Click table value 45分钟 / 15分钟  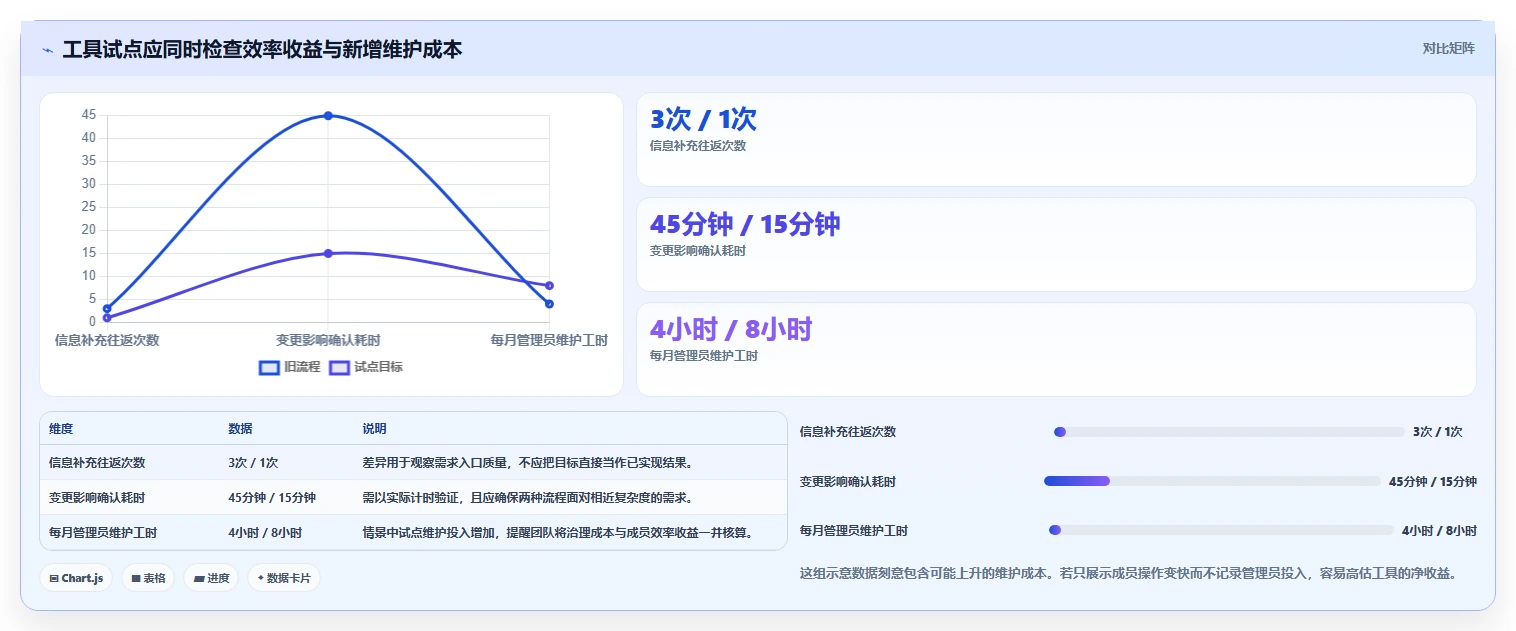point(272,498)
